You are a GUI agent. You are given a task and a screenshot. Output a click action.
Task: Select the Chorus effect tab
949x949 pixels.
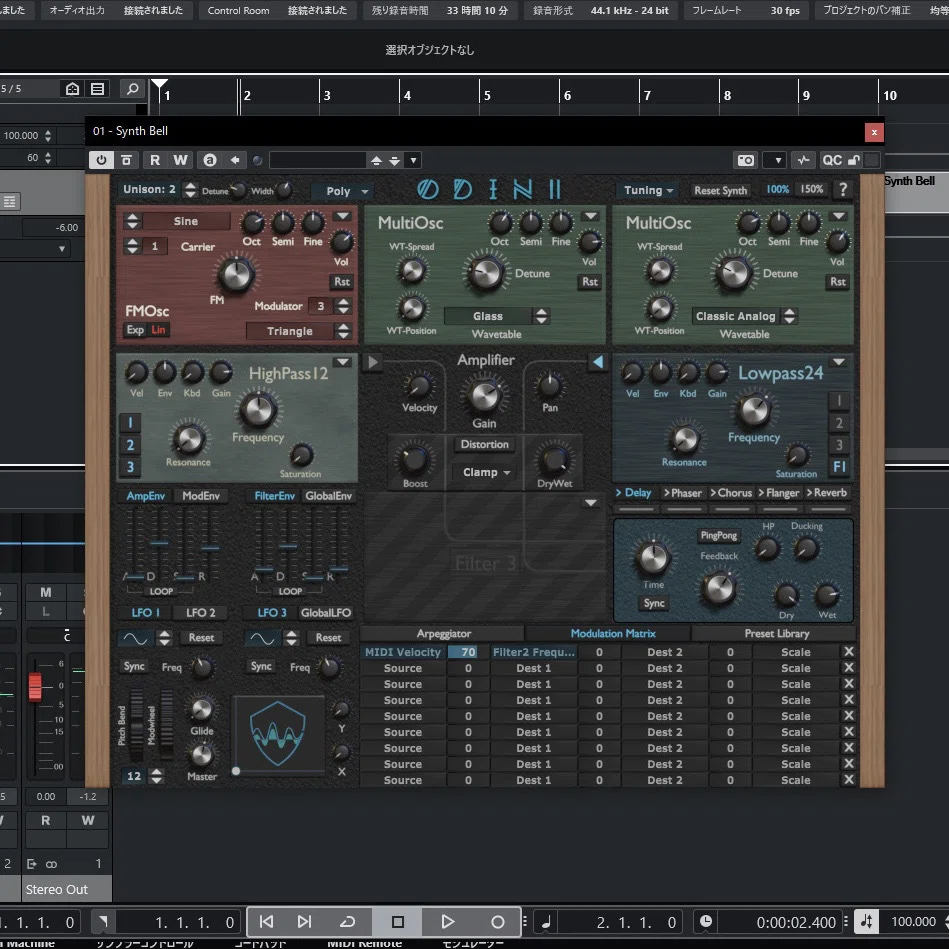click(x=731, y=493)
